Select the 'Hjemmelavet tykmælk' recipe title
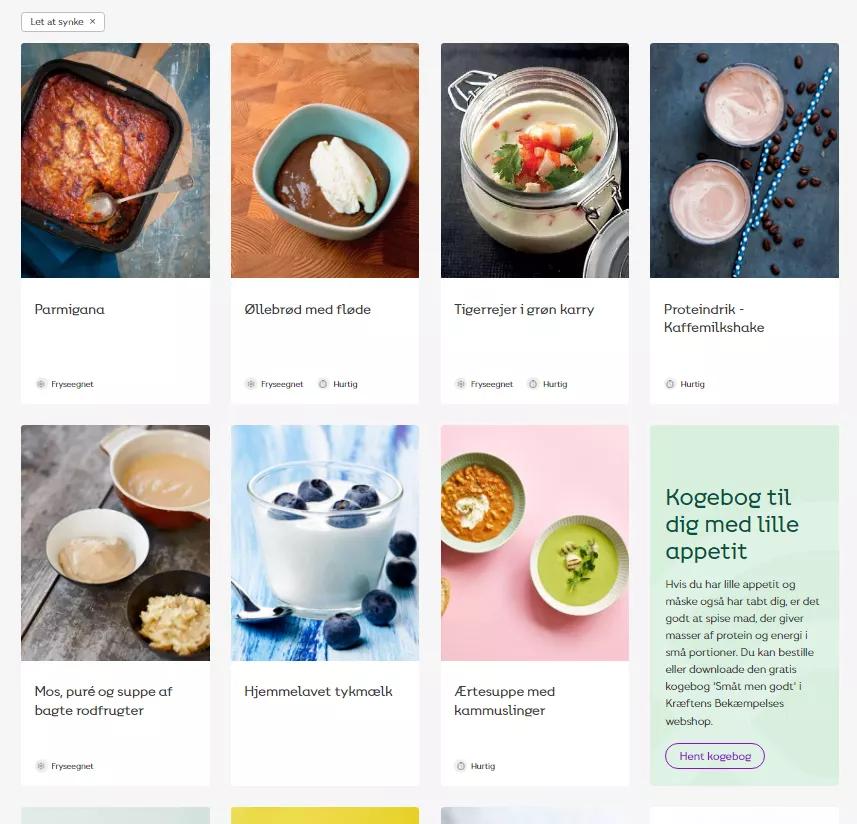857x824 pixels. tap(318, 691)
